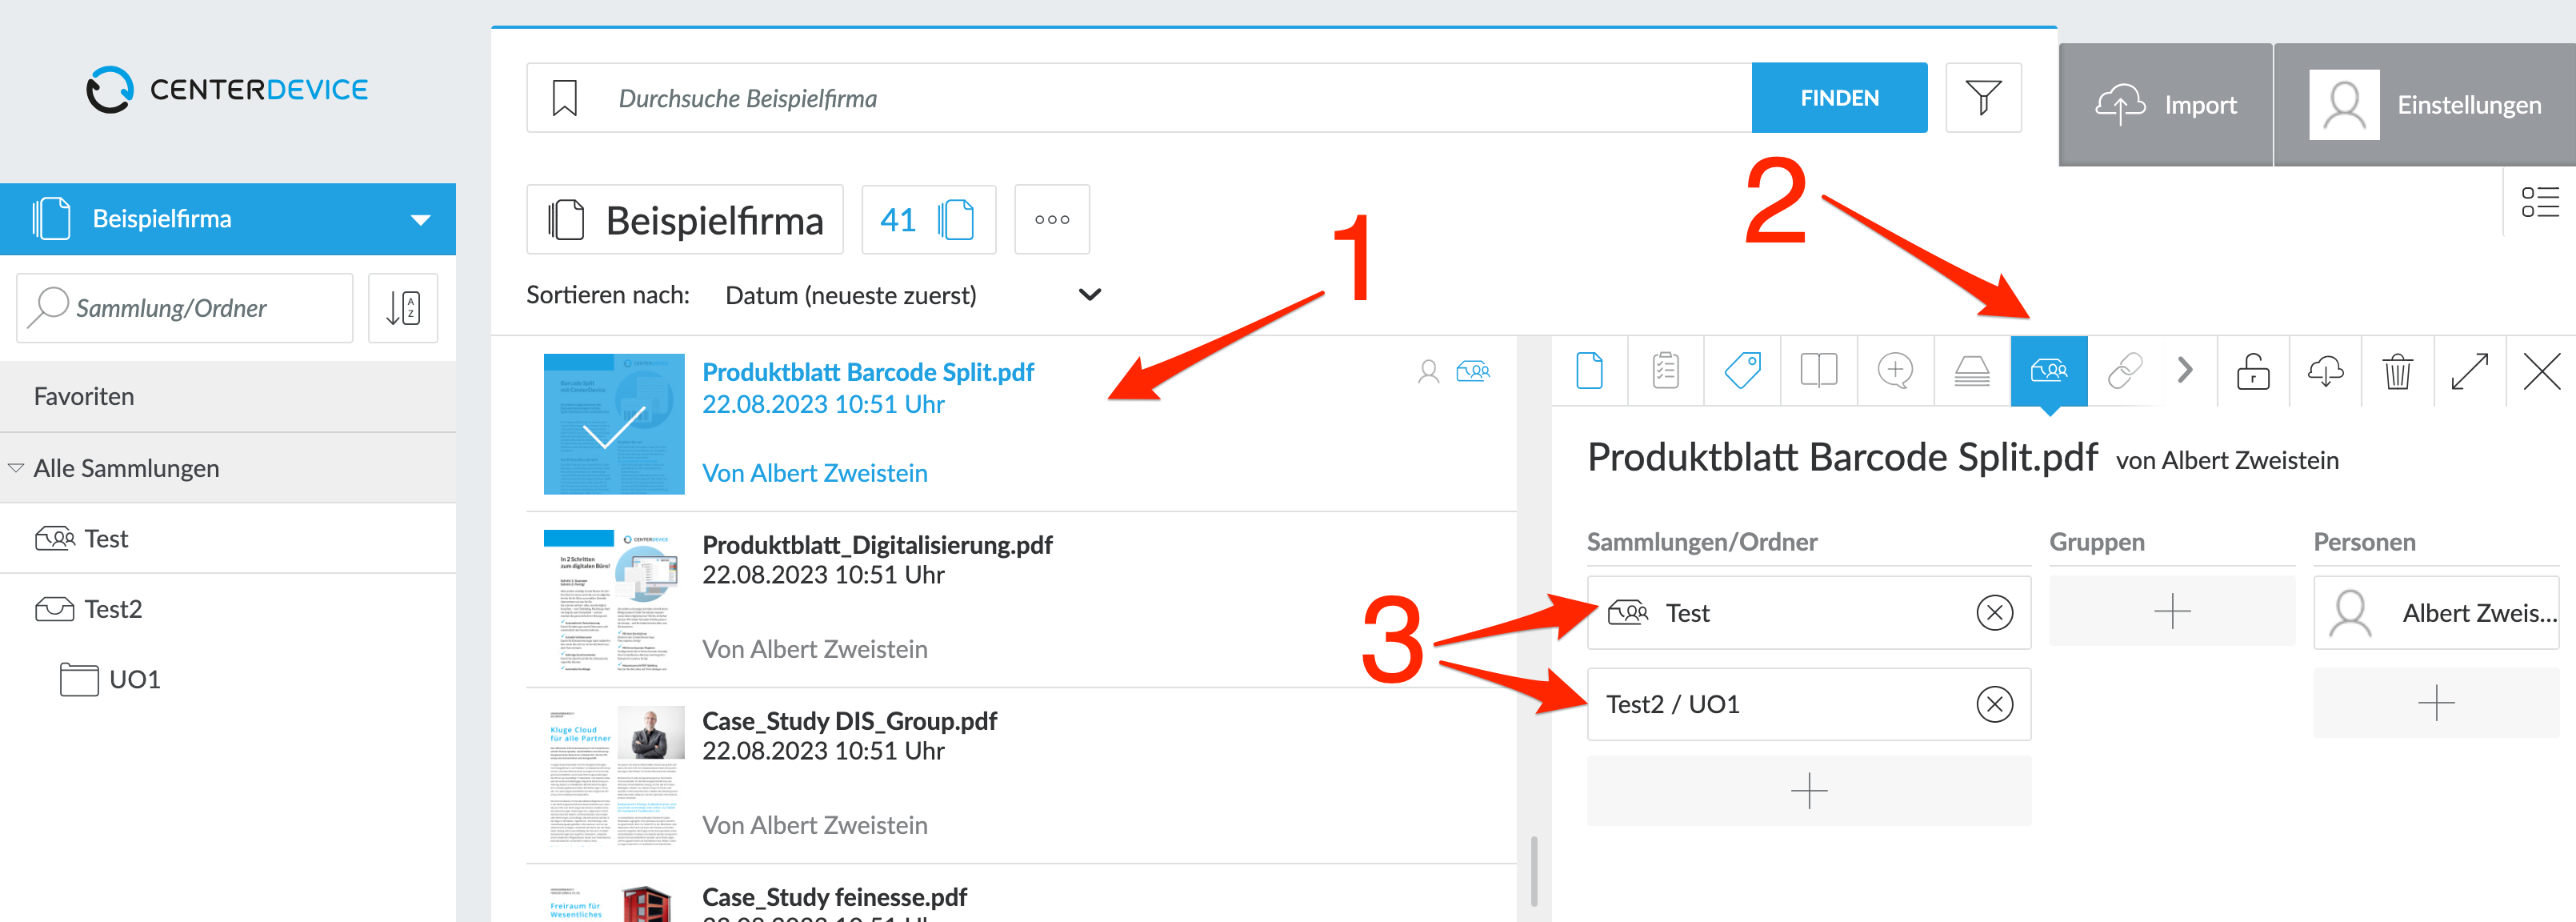Click the Test2 / UO1 entry in the panel
2576x922 pixels.
[x=1809, y=705]
